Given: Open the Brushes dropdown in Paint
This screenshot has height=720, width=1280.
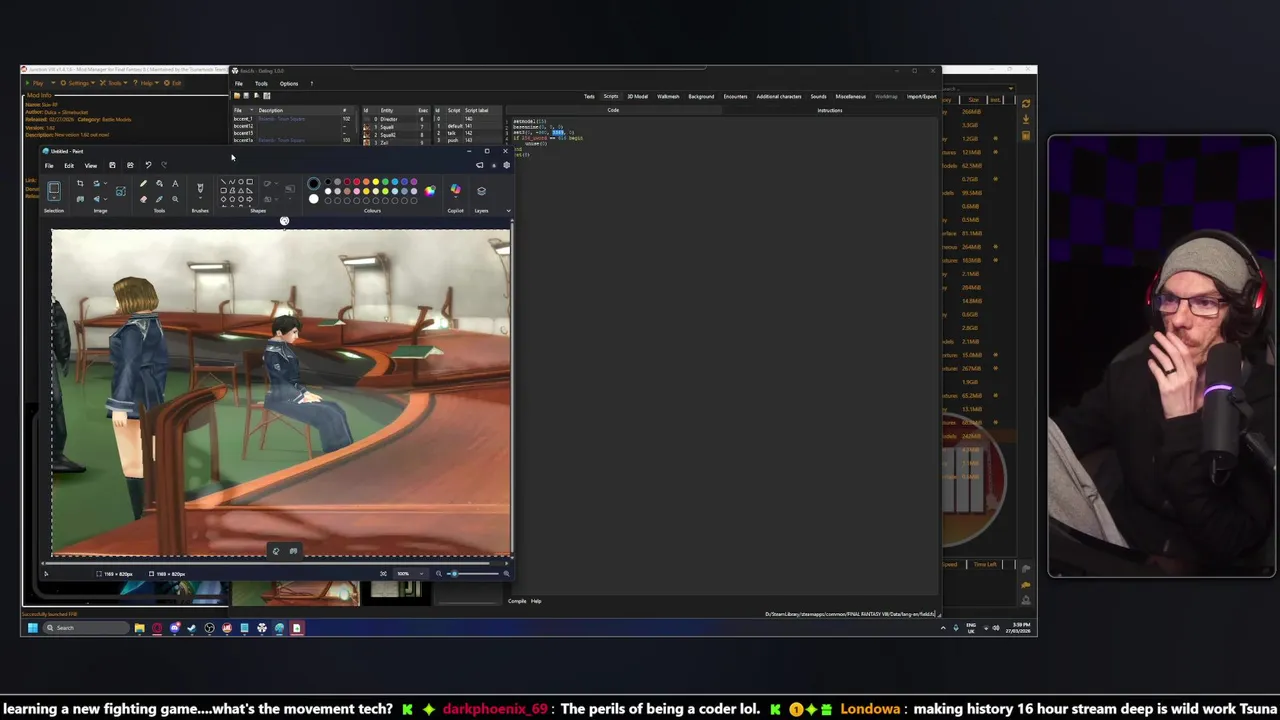Looking at the screenshot, I should (200, 198).
